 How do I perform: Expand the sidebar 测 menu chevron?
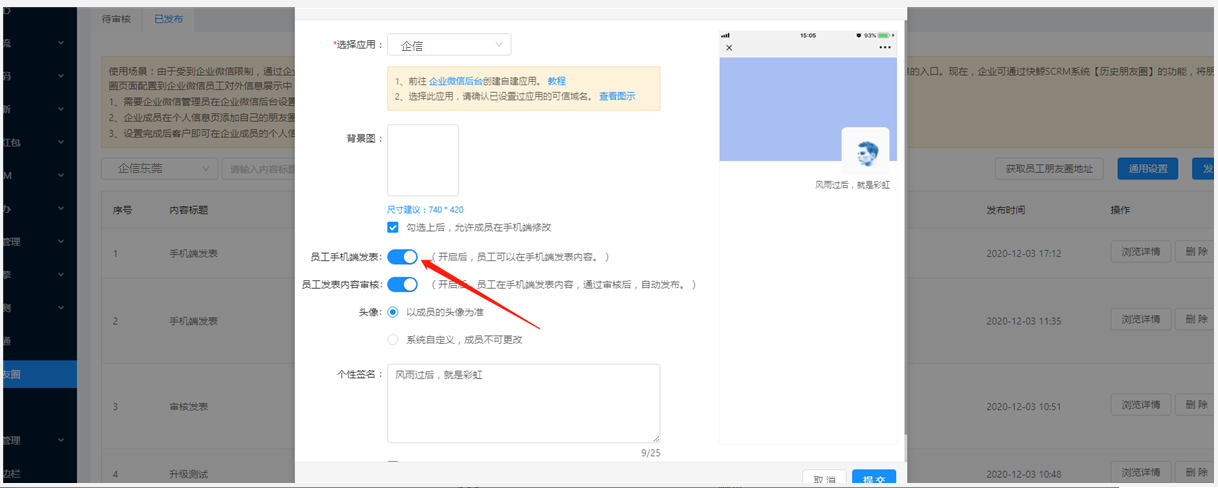pyautogui.click(x=61, y=308)
